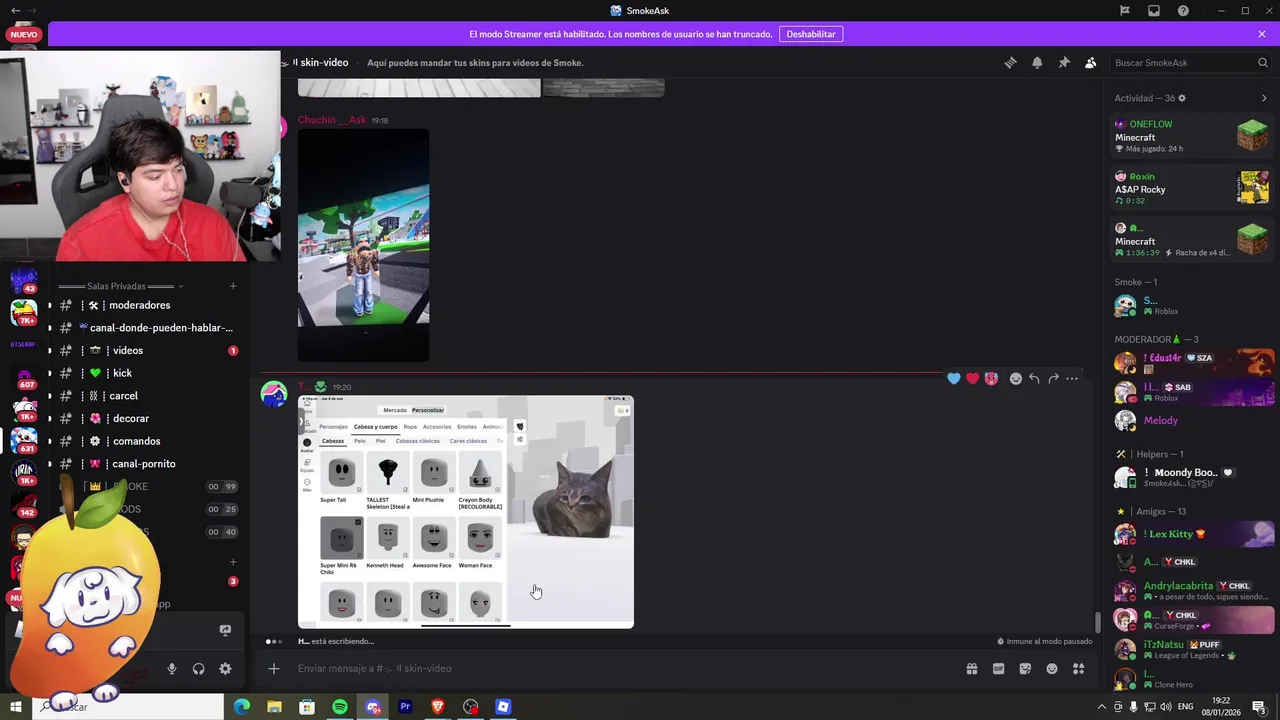Open the gift icon in message bar
1280x720 pixels.
click(972, 669)
